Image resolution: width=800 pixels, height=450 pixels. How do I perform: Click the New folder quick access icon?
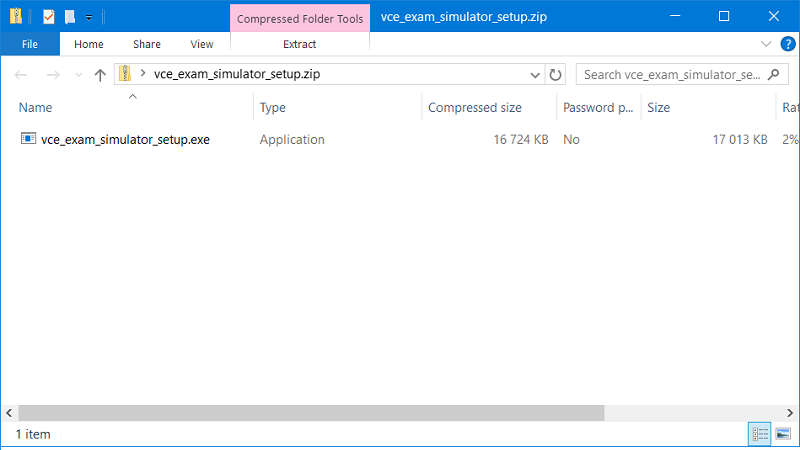(x=70, y=17)
